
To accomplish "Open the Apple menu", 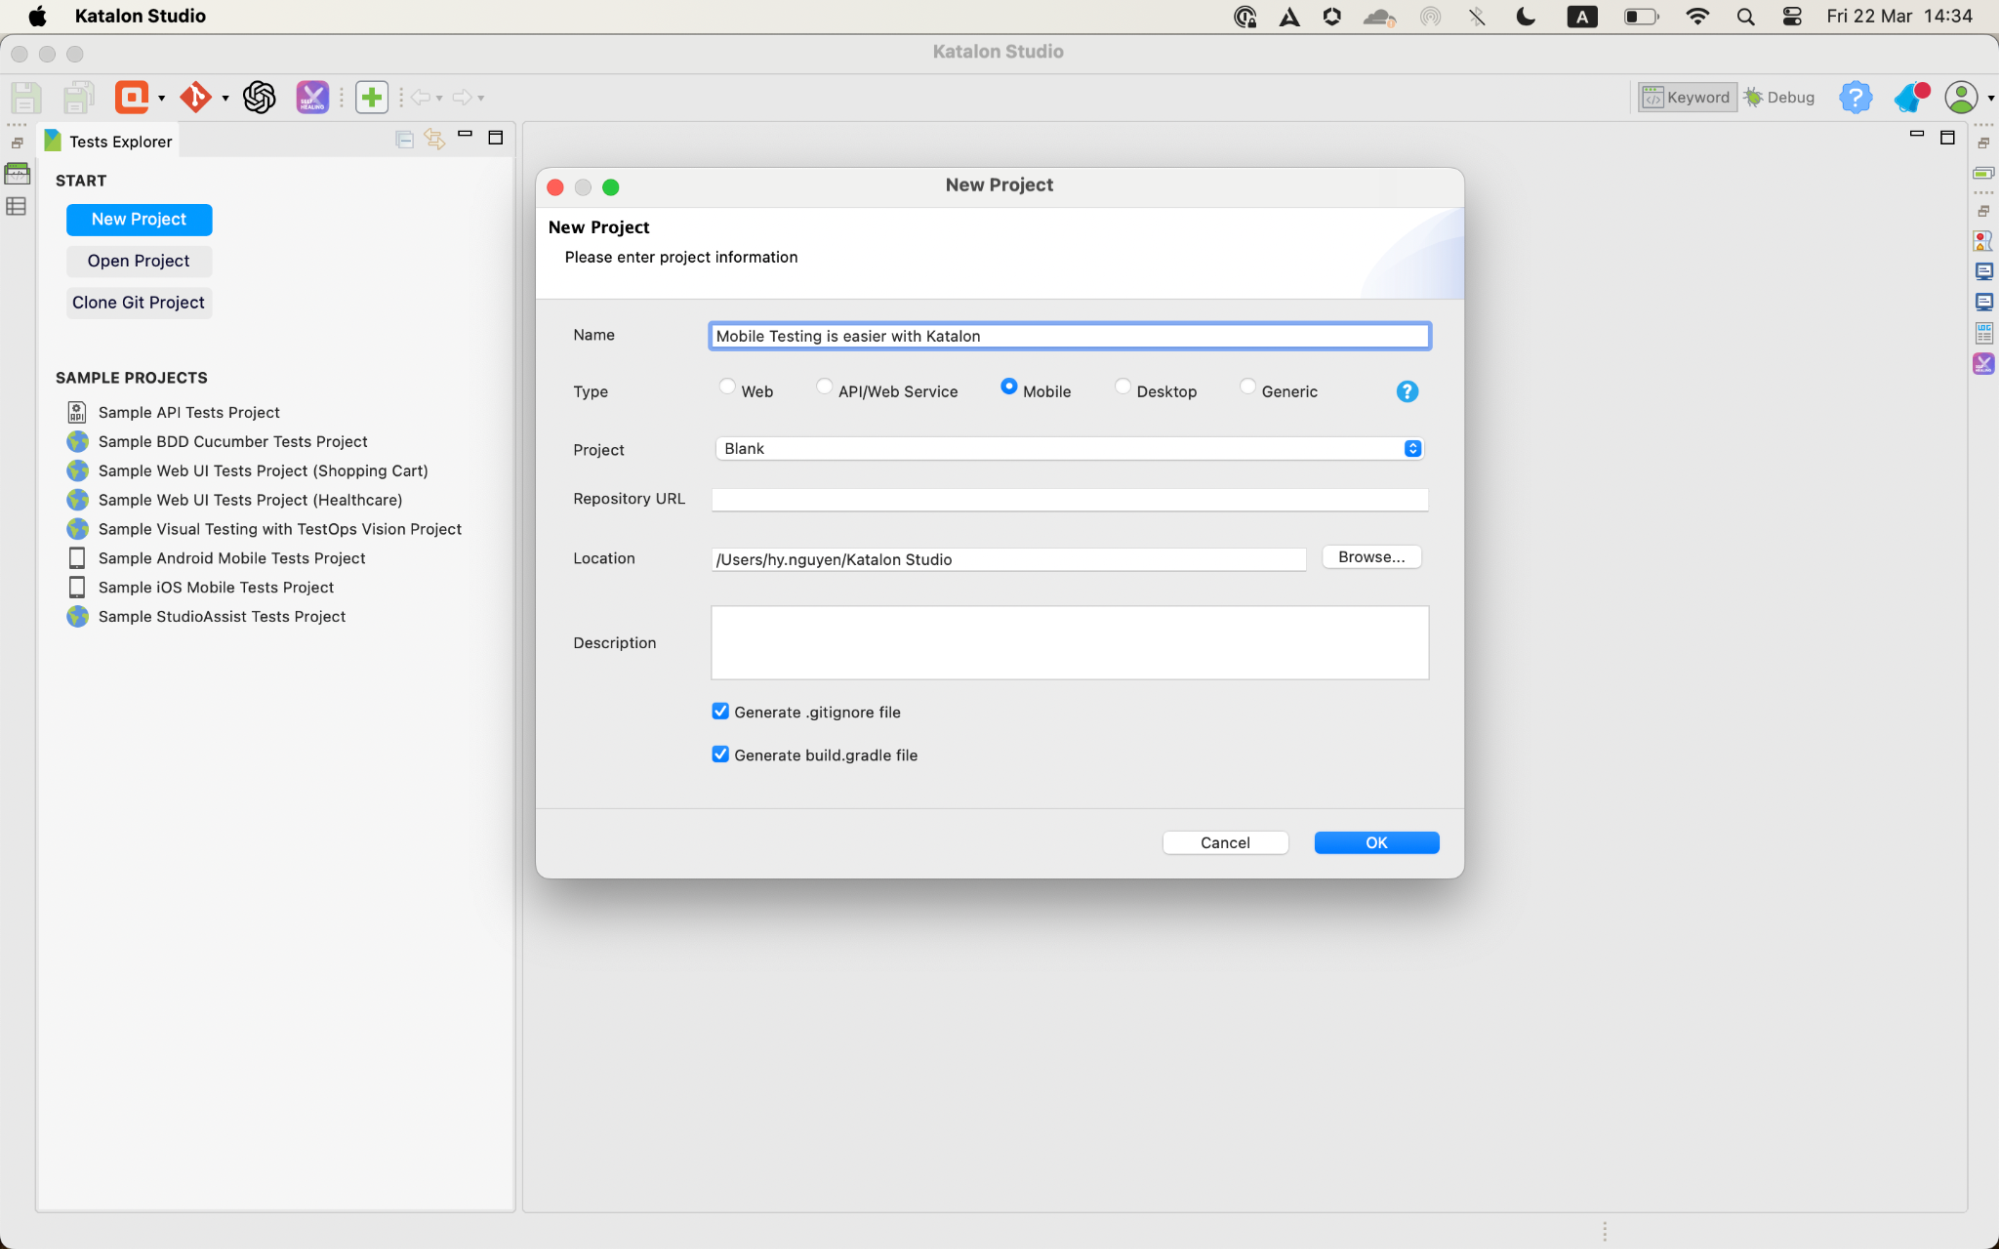I will click(37, 16).
